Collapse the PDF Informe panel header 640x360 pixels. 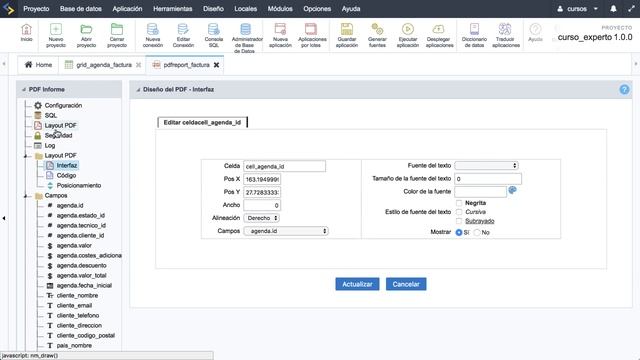tap(23, 89)
